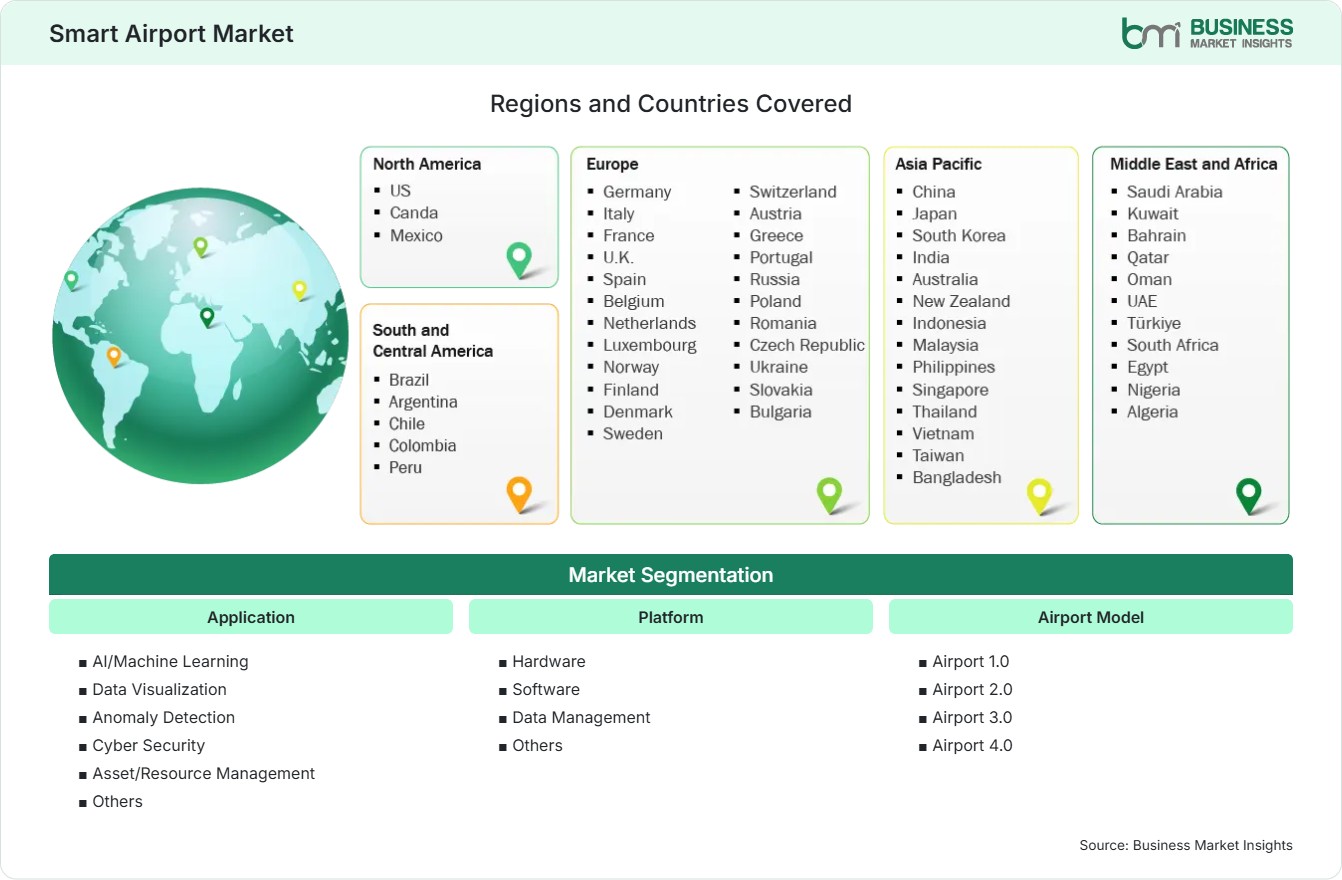This screenshot has width=1342, height=880.
Task: Select the Platform segment header
Action: pyautogui.click(x=671, y=617)
